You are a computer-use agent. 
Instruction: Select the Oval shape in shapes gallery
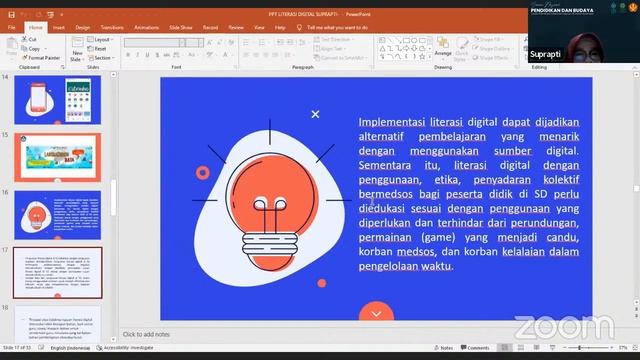[x=414, y=40]
